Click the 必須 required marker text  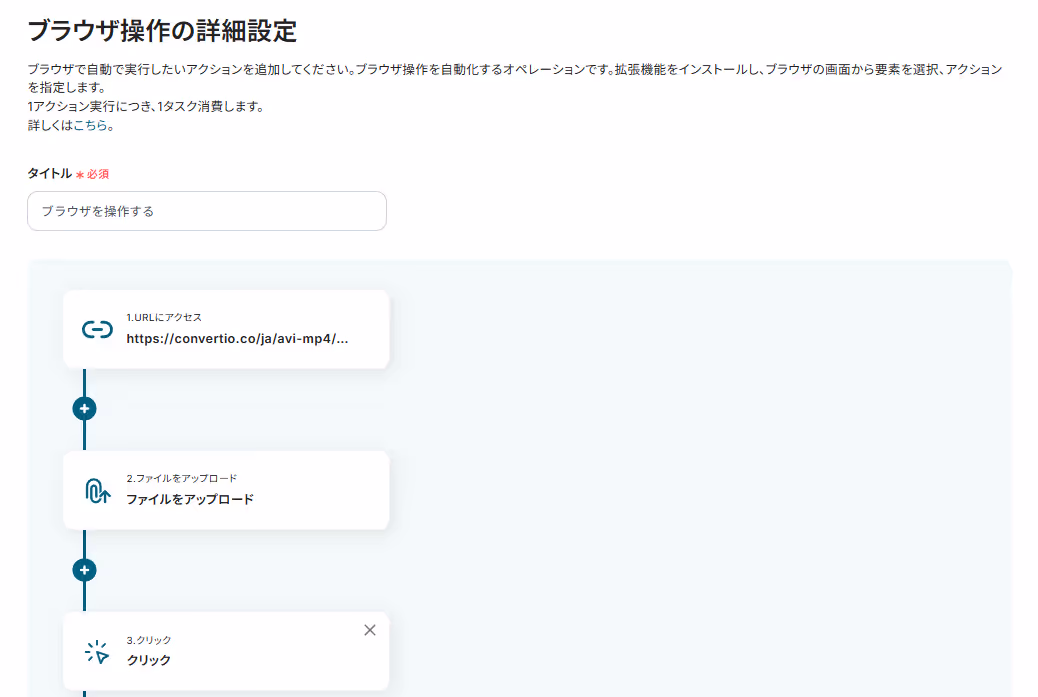pyautogui.click(x=98, y=174)
